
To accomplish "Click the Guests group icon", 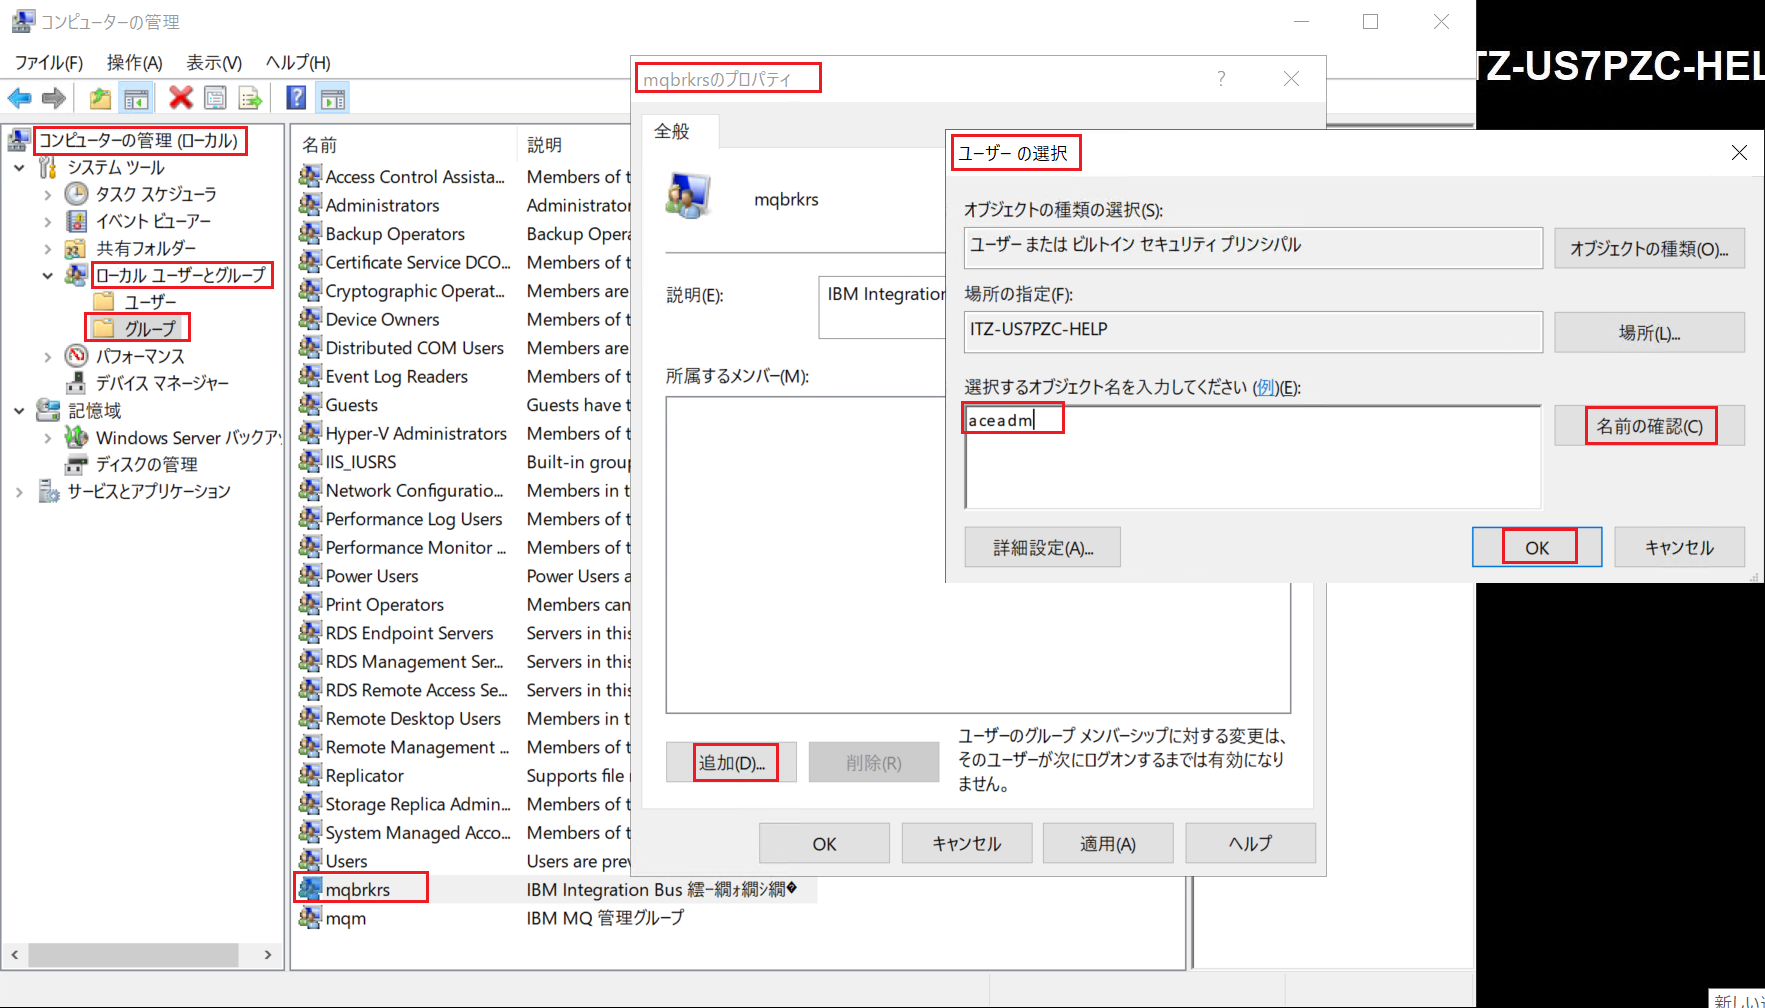I will click(x=310, y=404).
